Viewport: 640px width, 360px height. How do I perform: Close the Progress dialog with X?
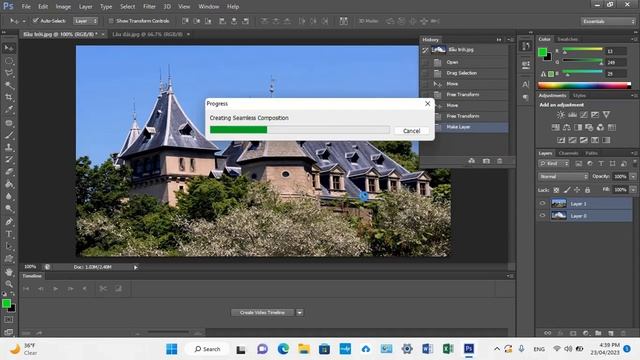tap(427, 104)
